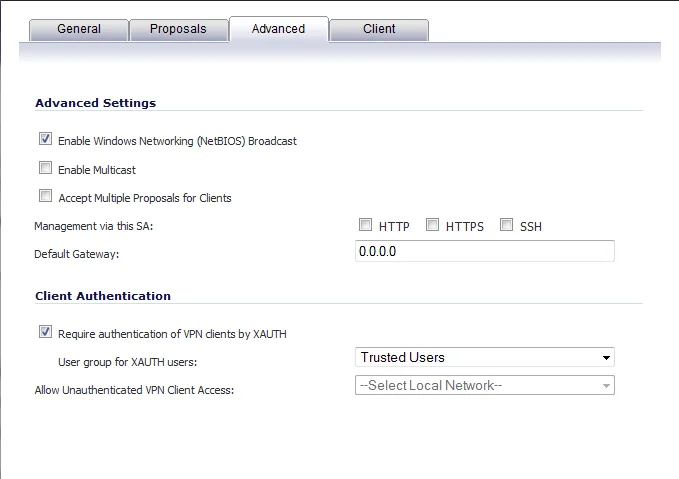679x479 pixels.
Task: Switch to the General tab
Action: [79, 29]
